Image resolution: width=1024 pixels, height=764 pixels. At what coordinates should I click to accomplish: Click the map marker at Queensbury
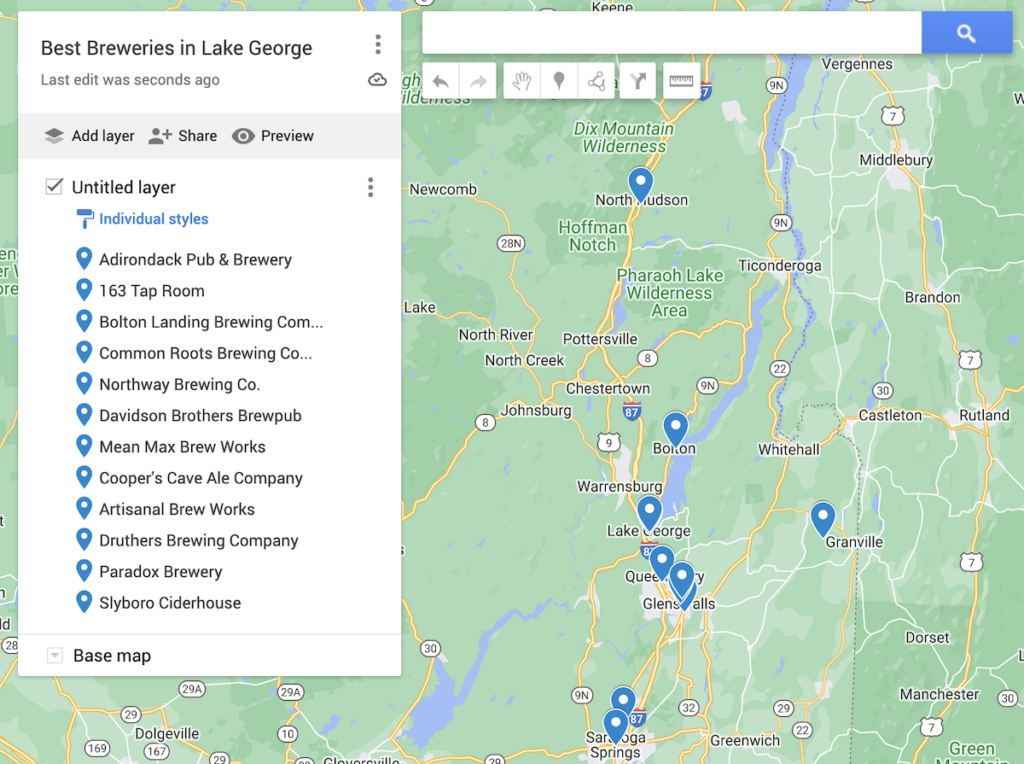click(x=661, y=562)
